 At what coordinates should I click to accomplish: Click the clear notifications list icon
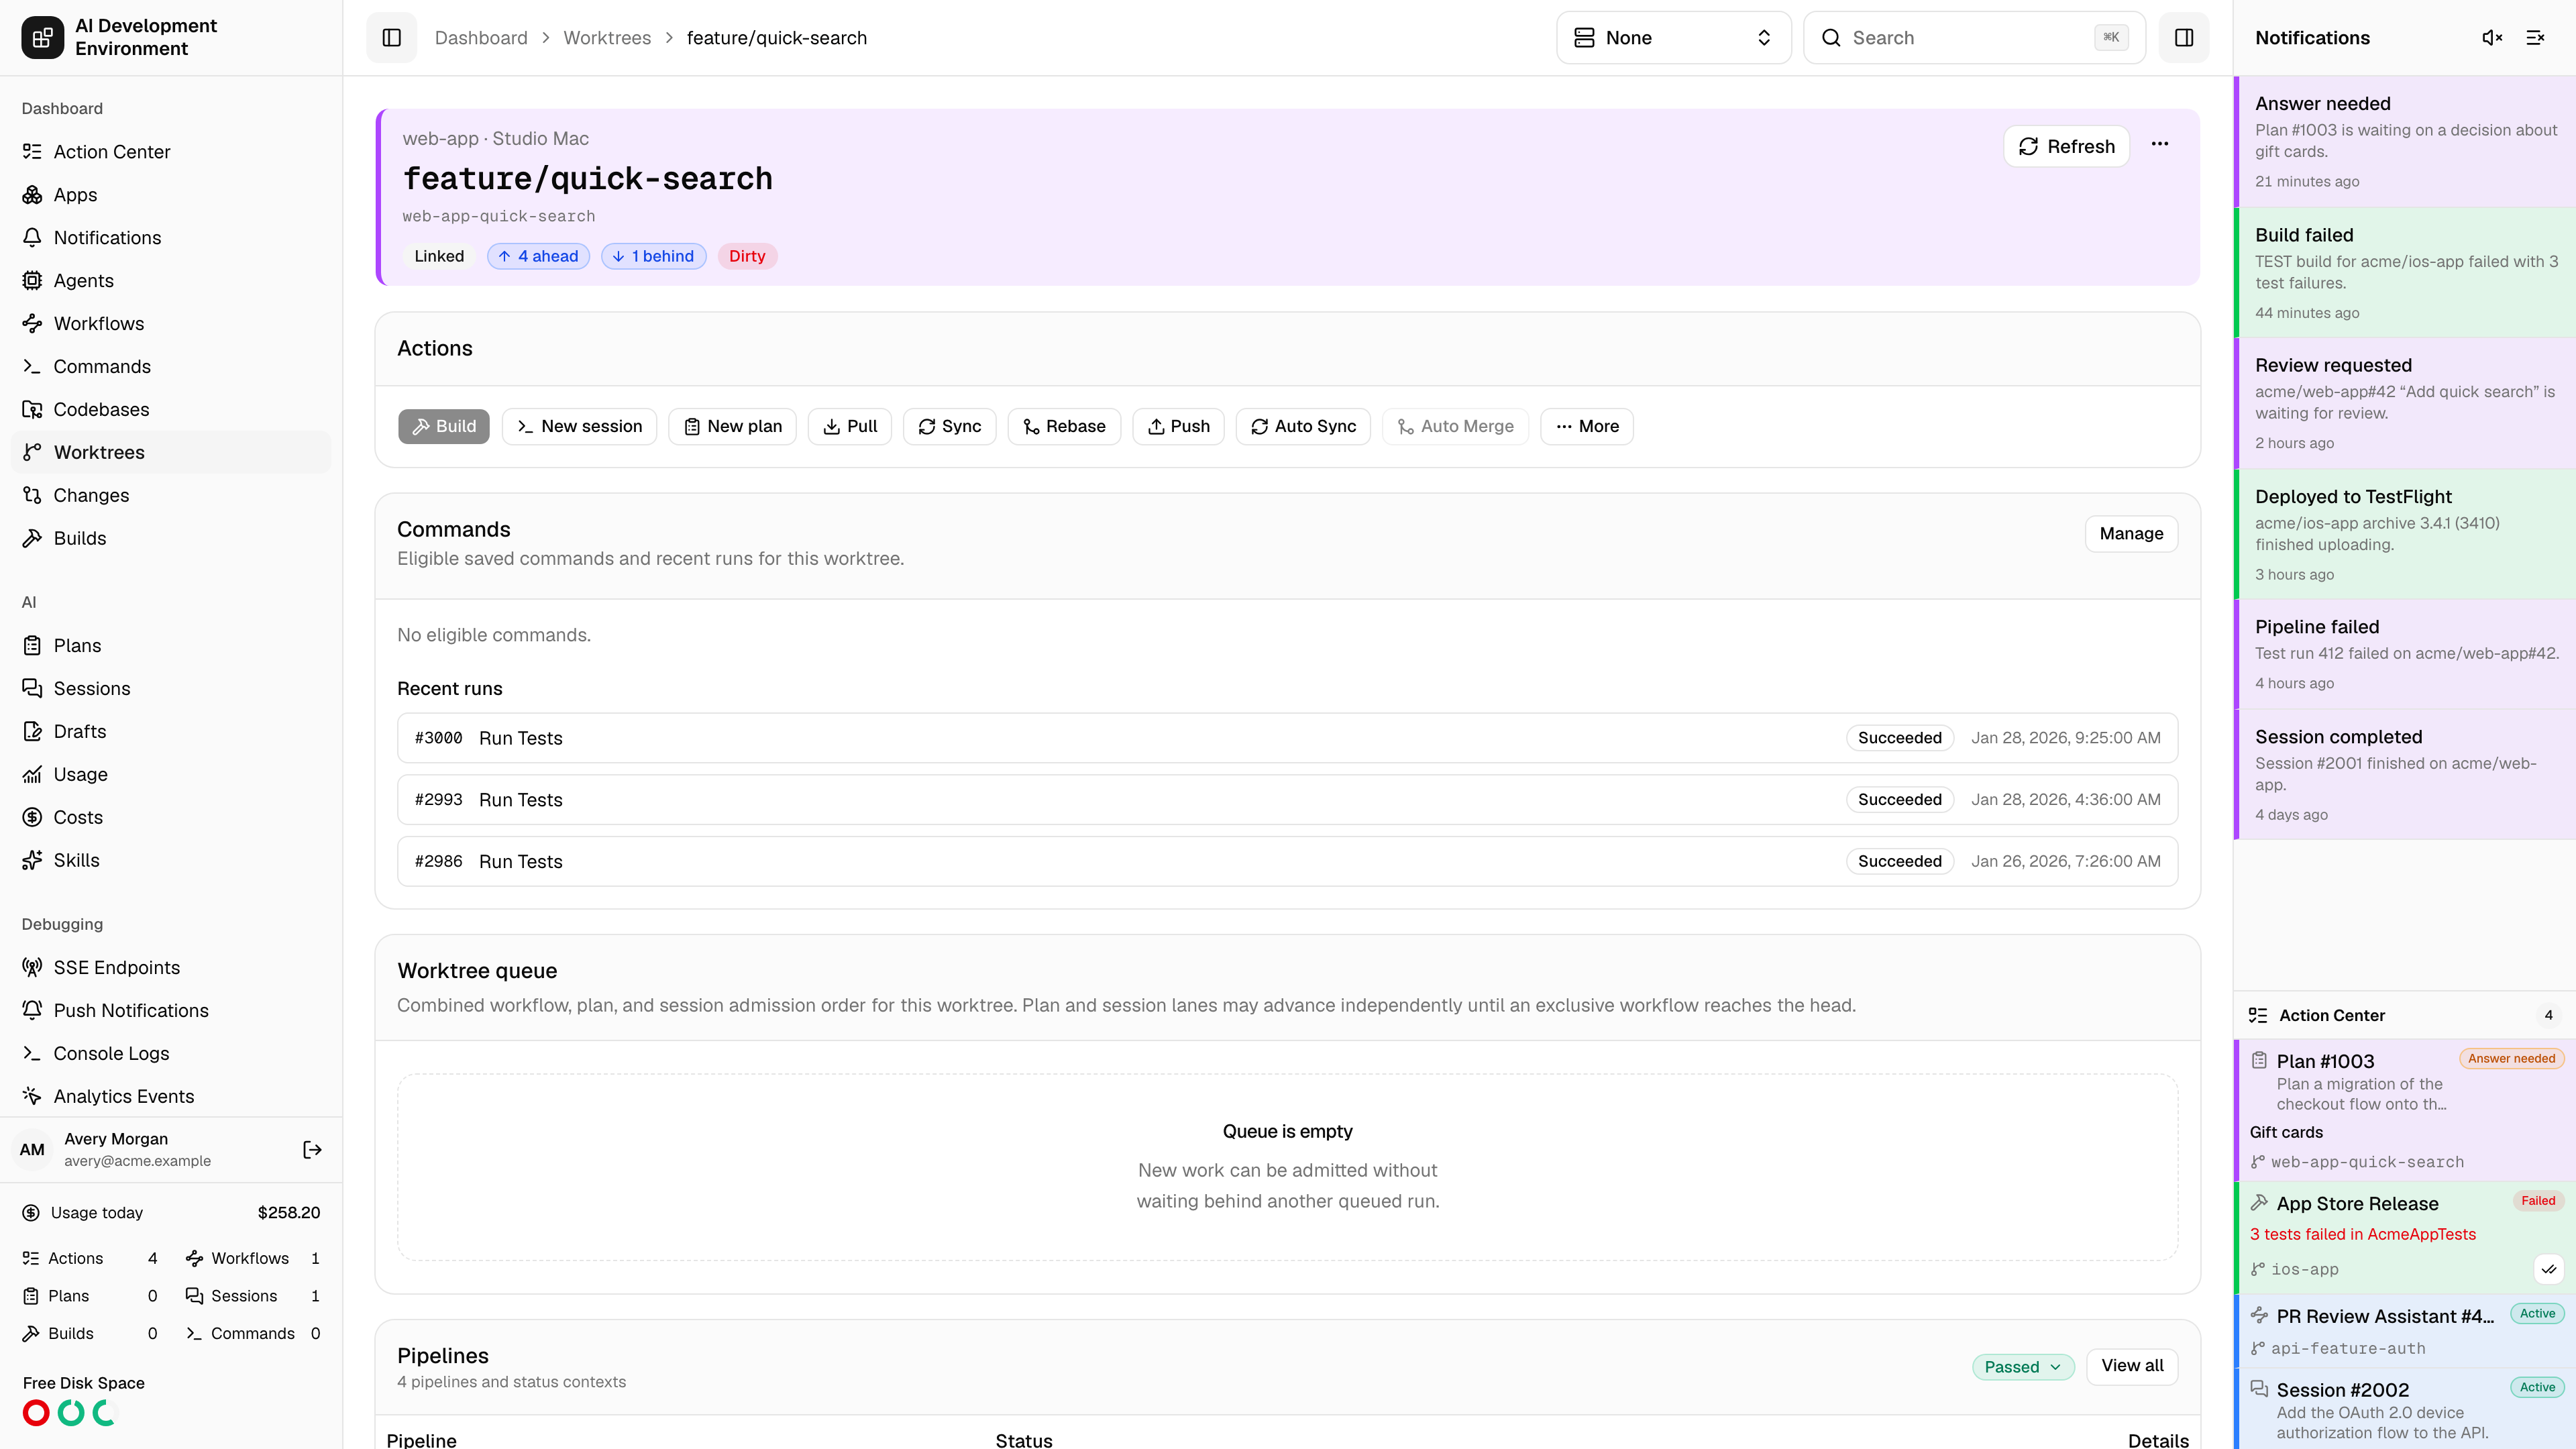(x=2535, y=38)
